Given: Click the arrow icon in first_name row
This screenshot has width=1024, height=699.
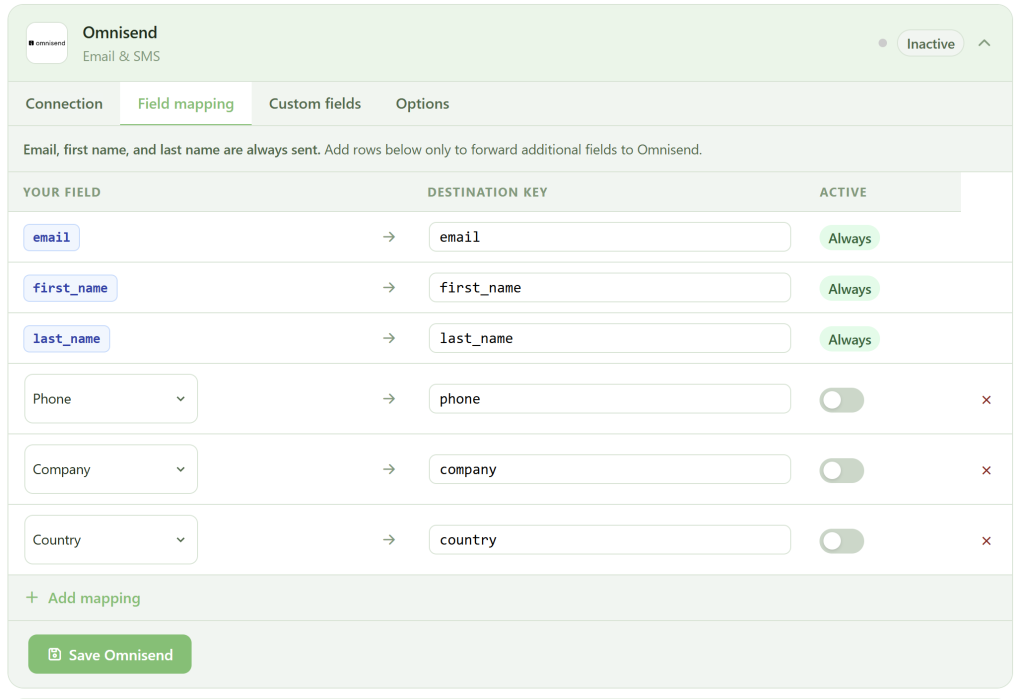Looking at the screenshot, I should [x=389, y=287].
